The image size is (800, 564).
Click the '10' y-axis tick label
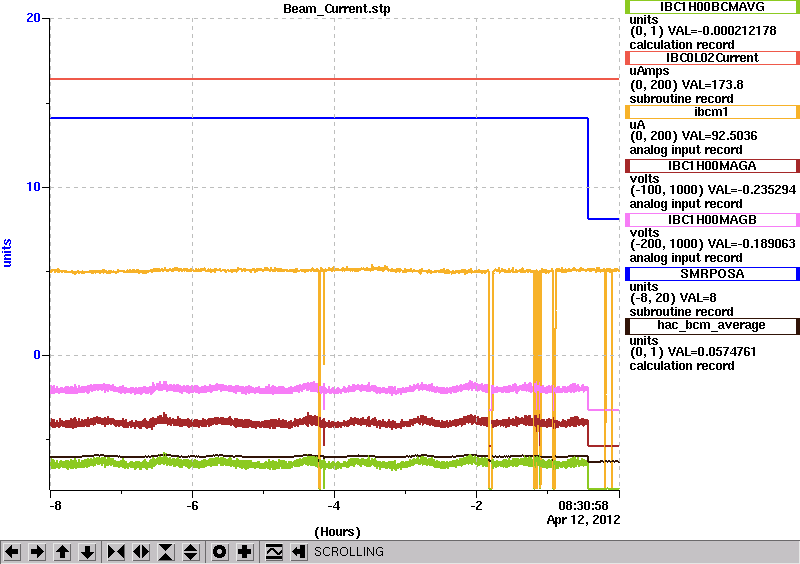pyautogui.click(x=33, y=187)
